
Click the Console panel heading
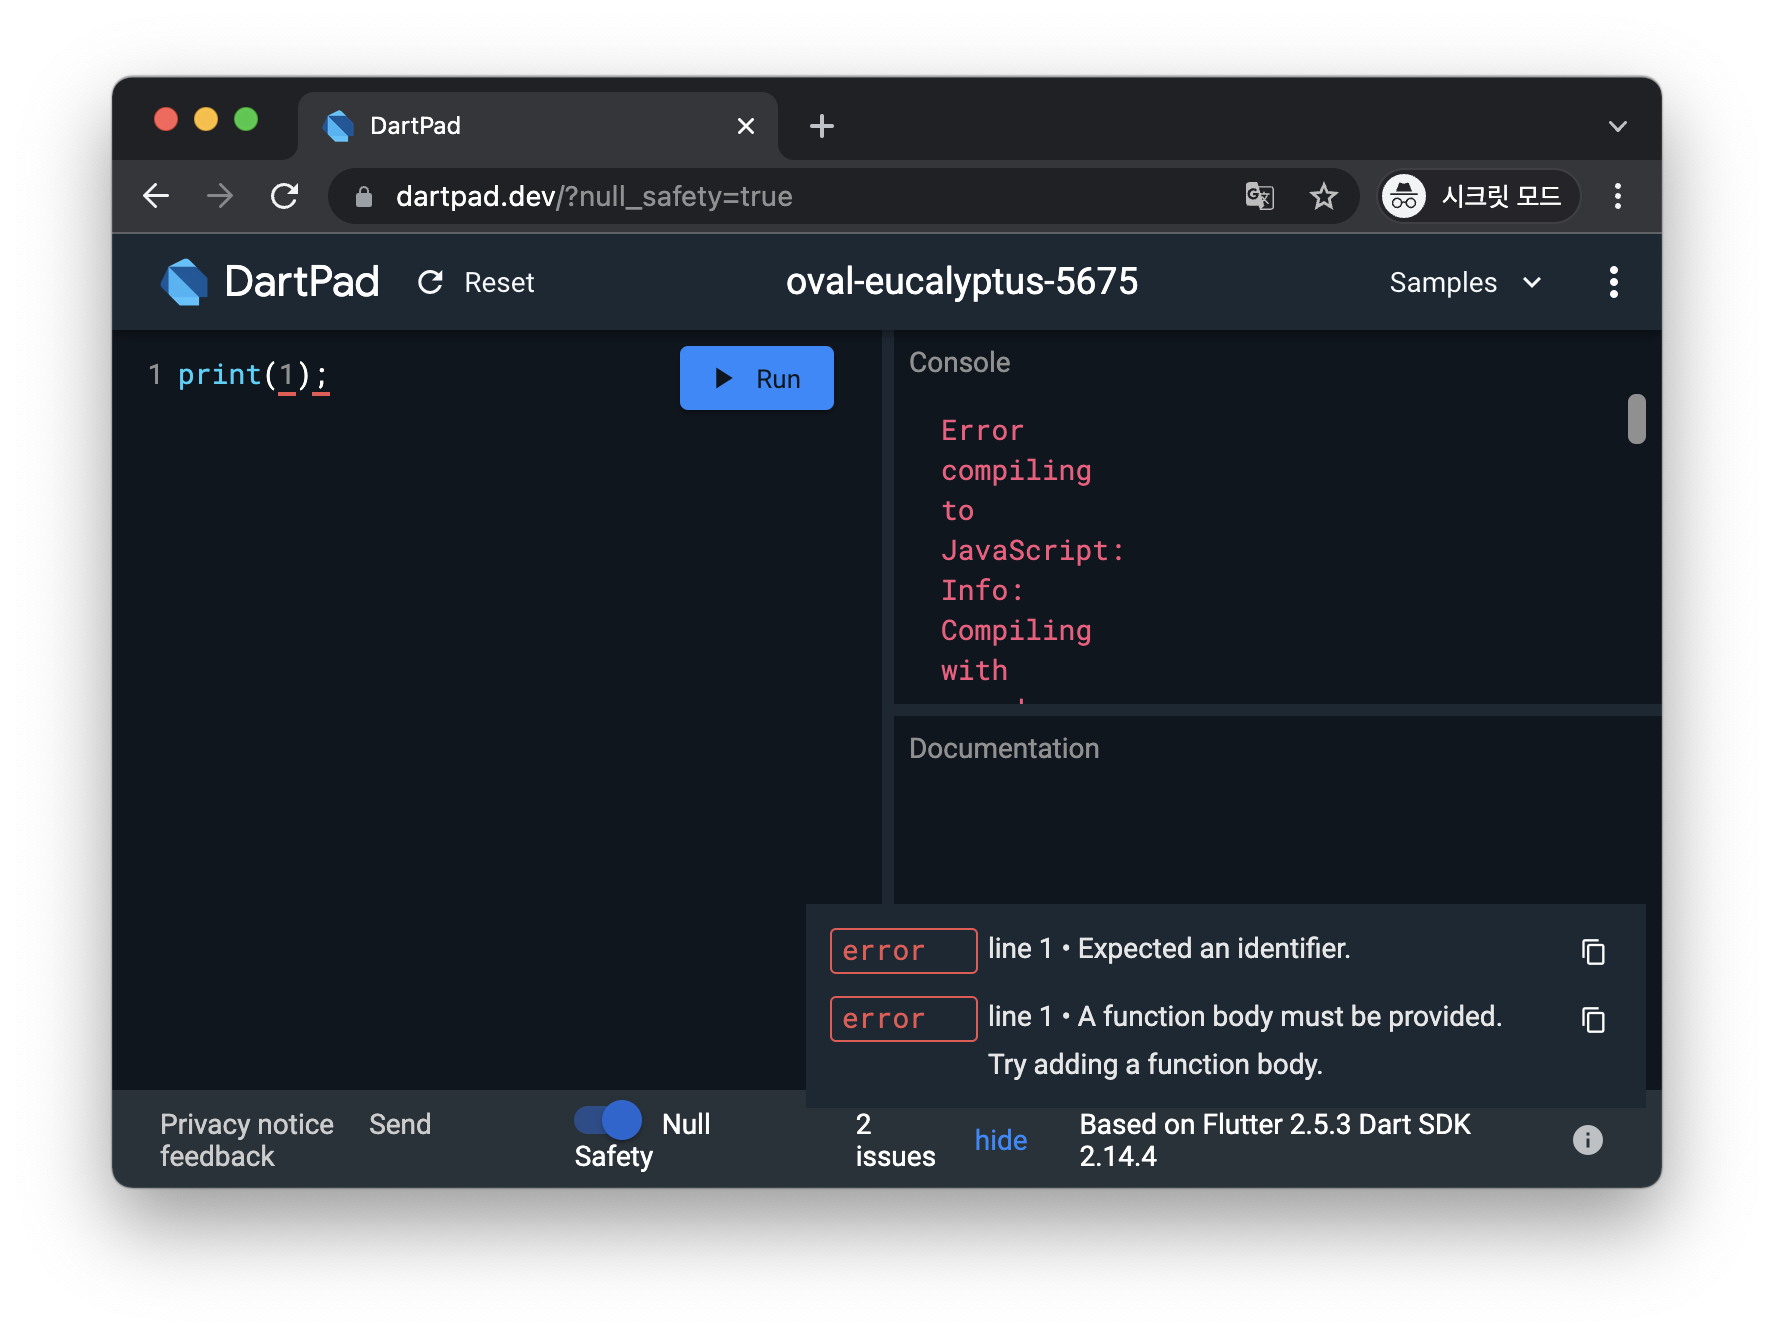point(960,362)
